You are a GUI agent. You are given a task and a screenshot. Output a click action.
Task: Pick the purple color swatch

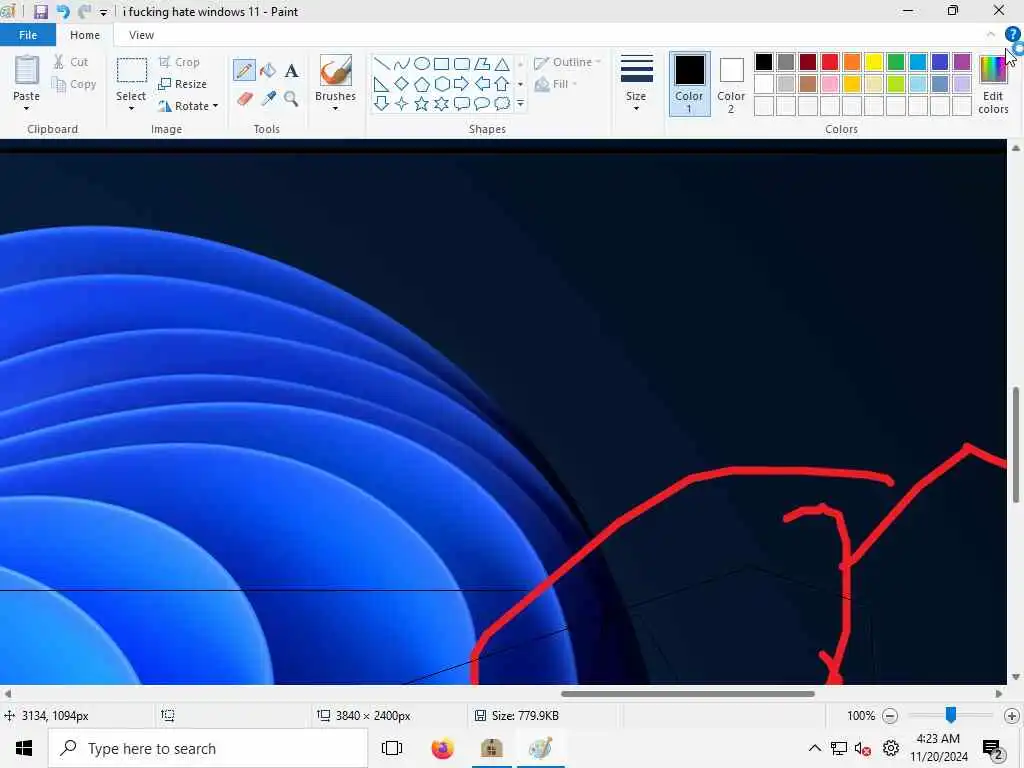(962, 62)
